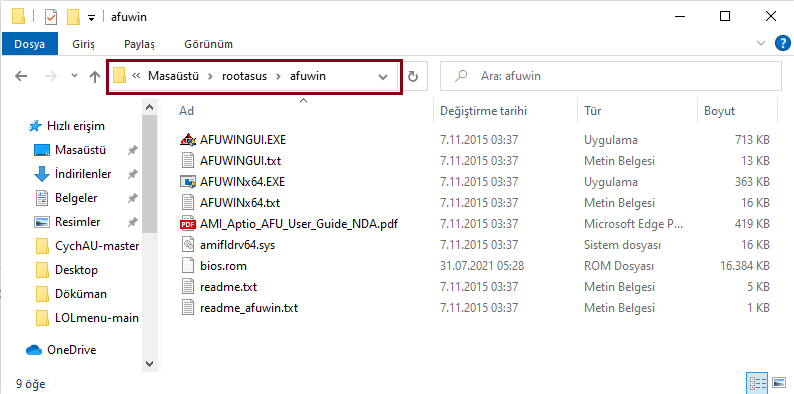Click the İndirilenler download arrow icon

pyautogui.click(x=42, y=174)
